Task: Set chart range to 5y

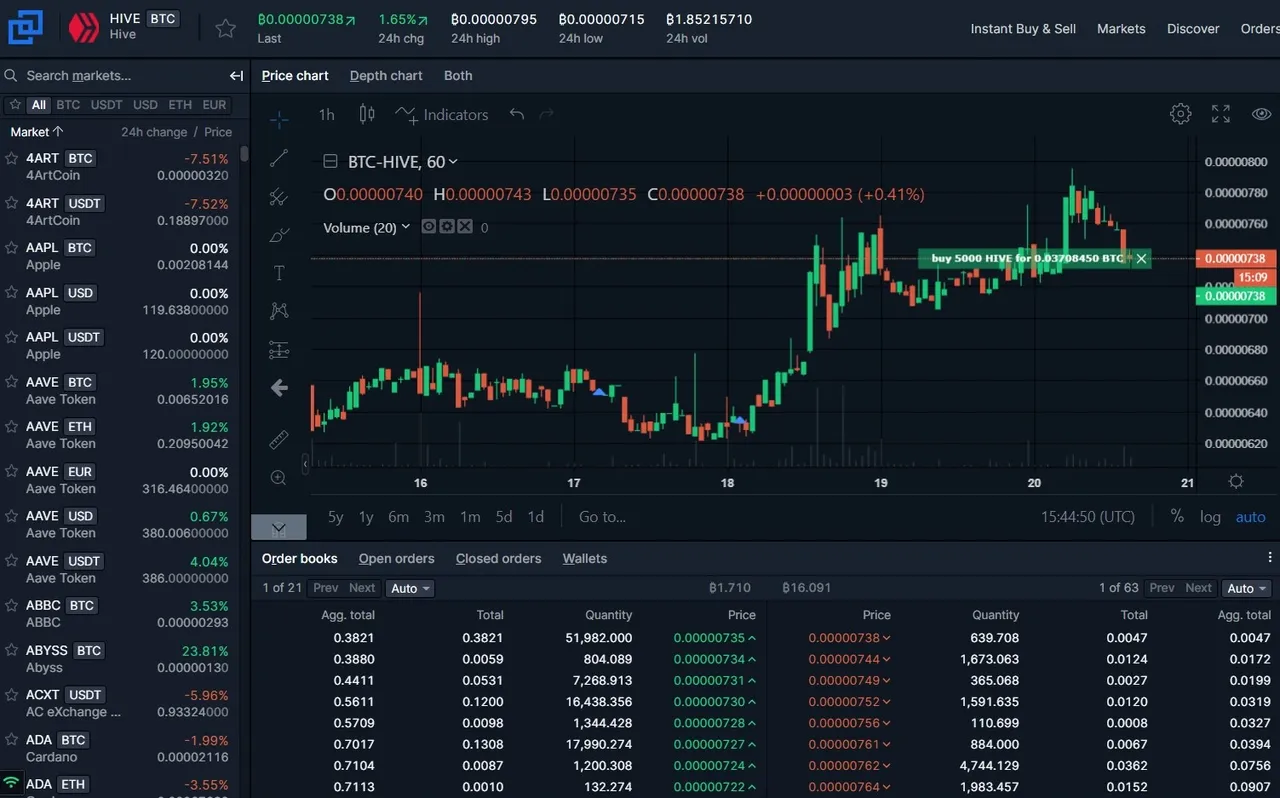Action: (x=336, y=517)
